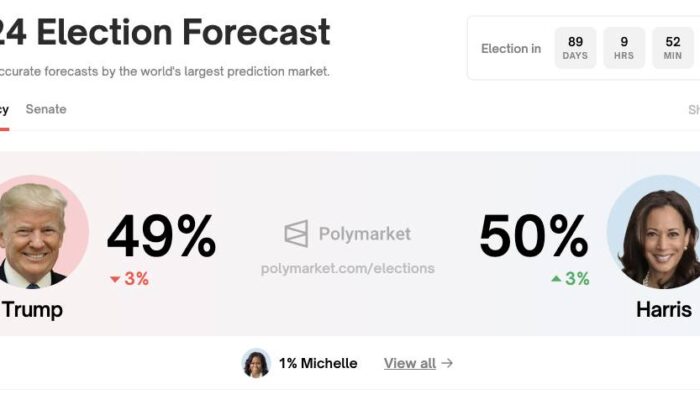The width and height of the screenshot is (700, 400).
Task: Click the portrait above the Harris label
Action: (x=656, y=232)
